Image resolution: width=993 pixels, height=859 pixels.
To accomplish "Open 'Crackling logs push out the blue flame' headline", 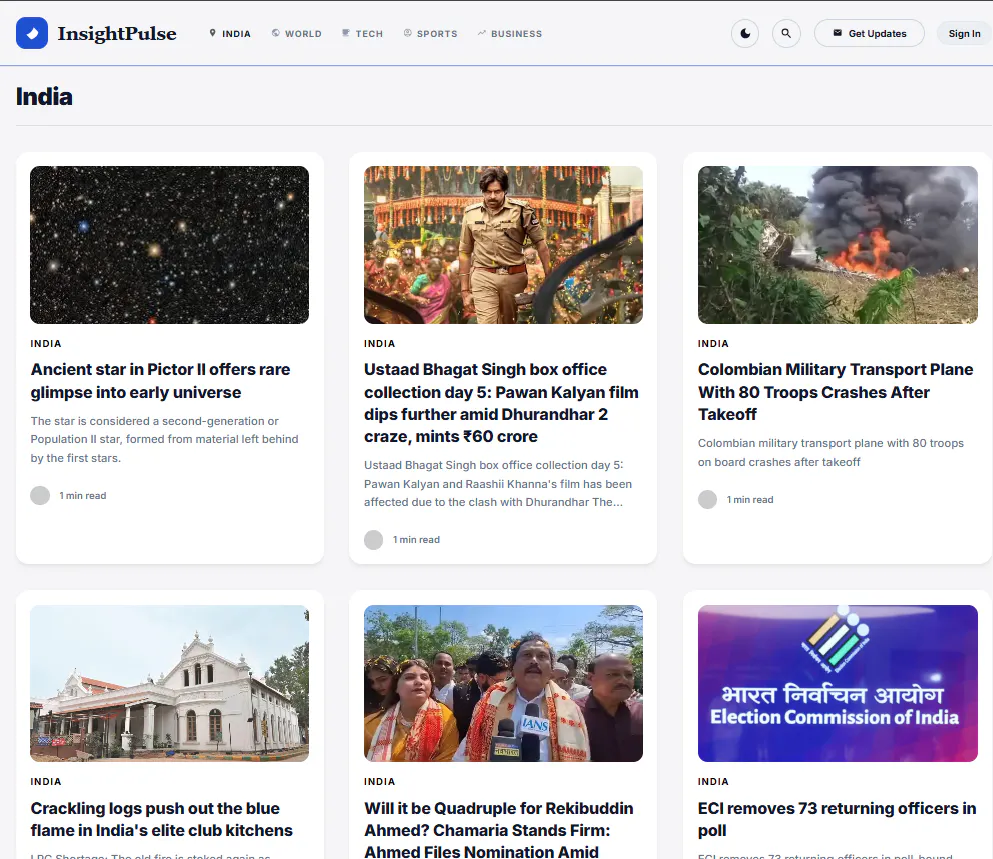I will pyautogui.click(x=161, y=819).
